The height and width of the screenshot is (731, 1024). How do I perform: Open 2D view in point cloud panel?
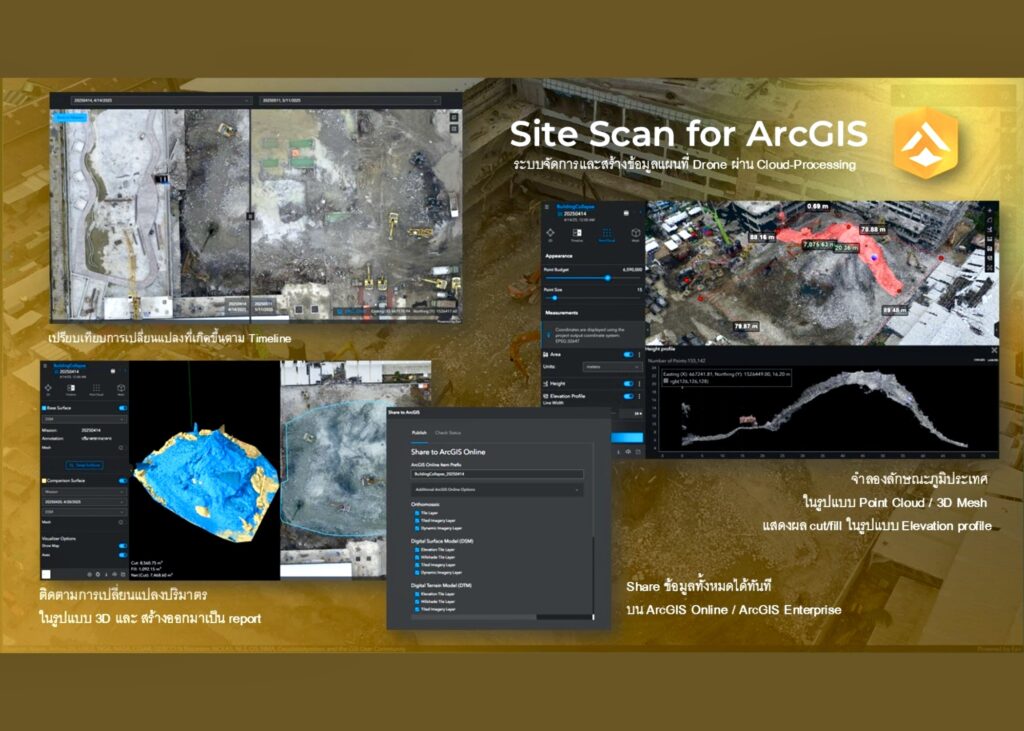tap(550, 234)
